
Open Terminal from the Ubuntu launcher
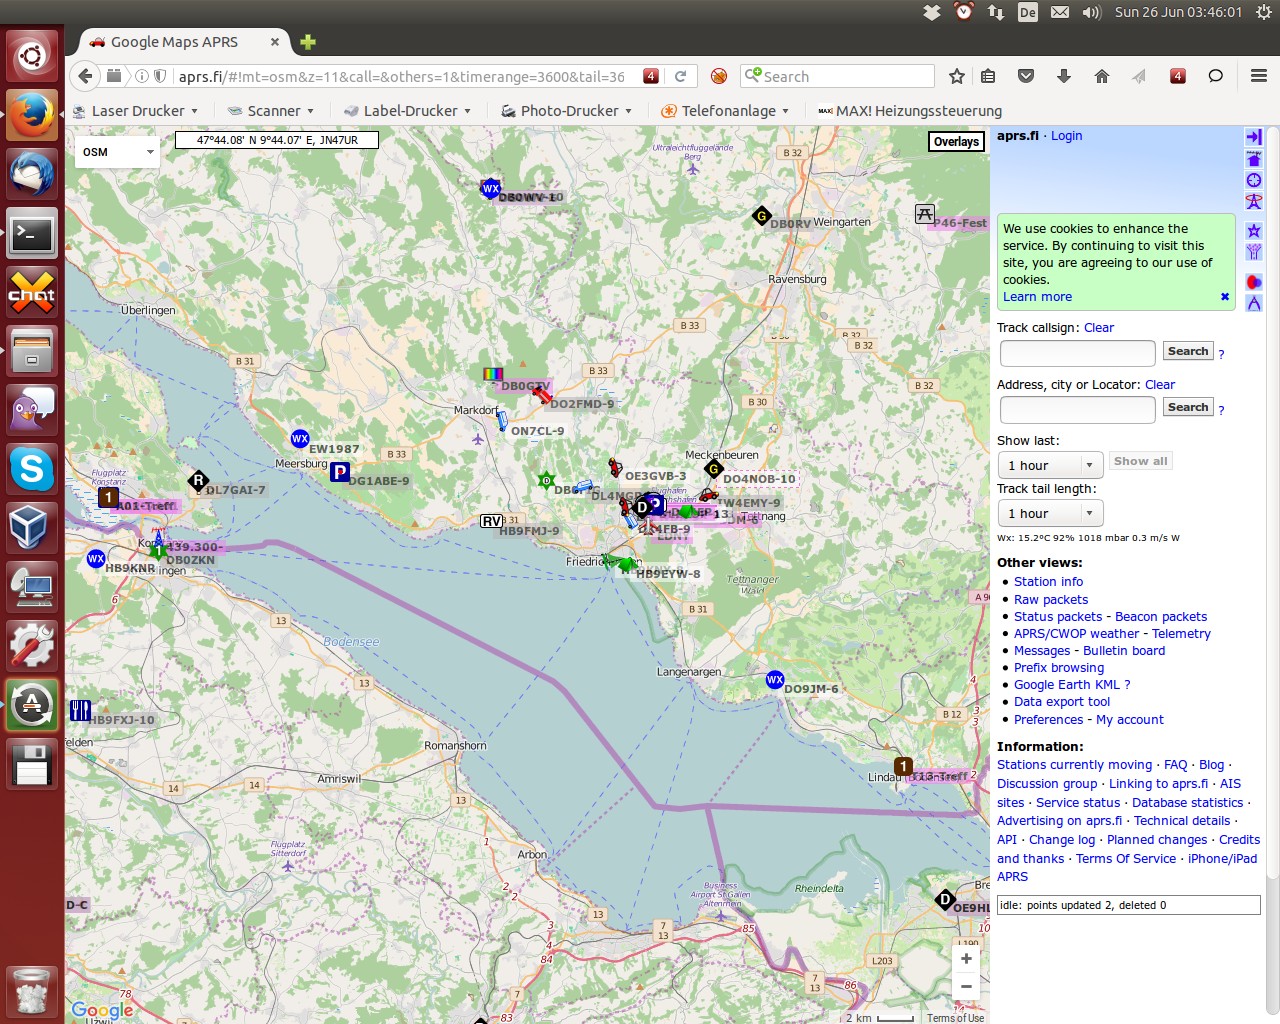tap(32, 234)
